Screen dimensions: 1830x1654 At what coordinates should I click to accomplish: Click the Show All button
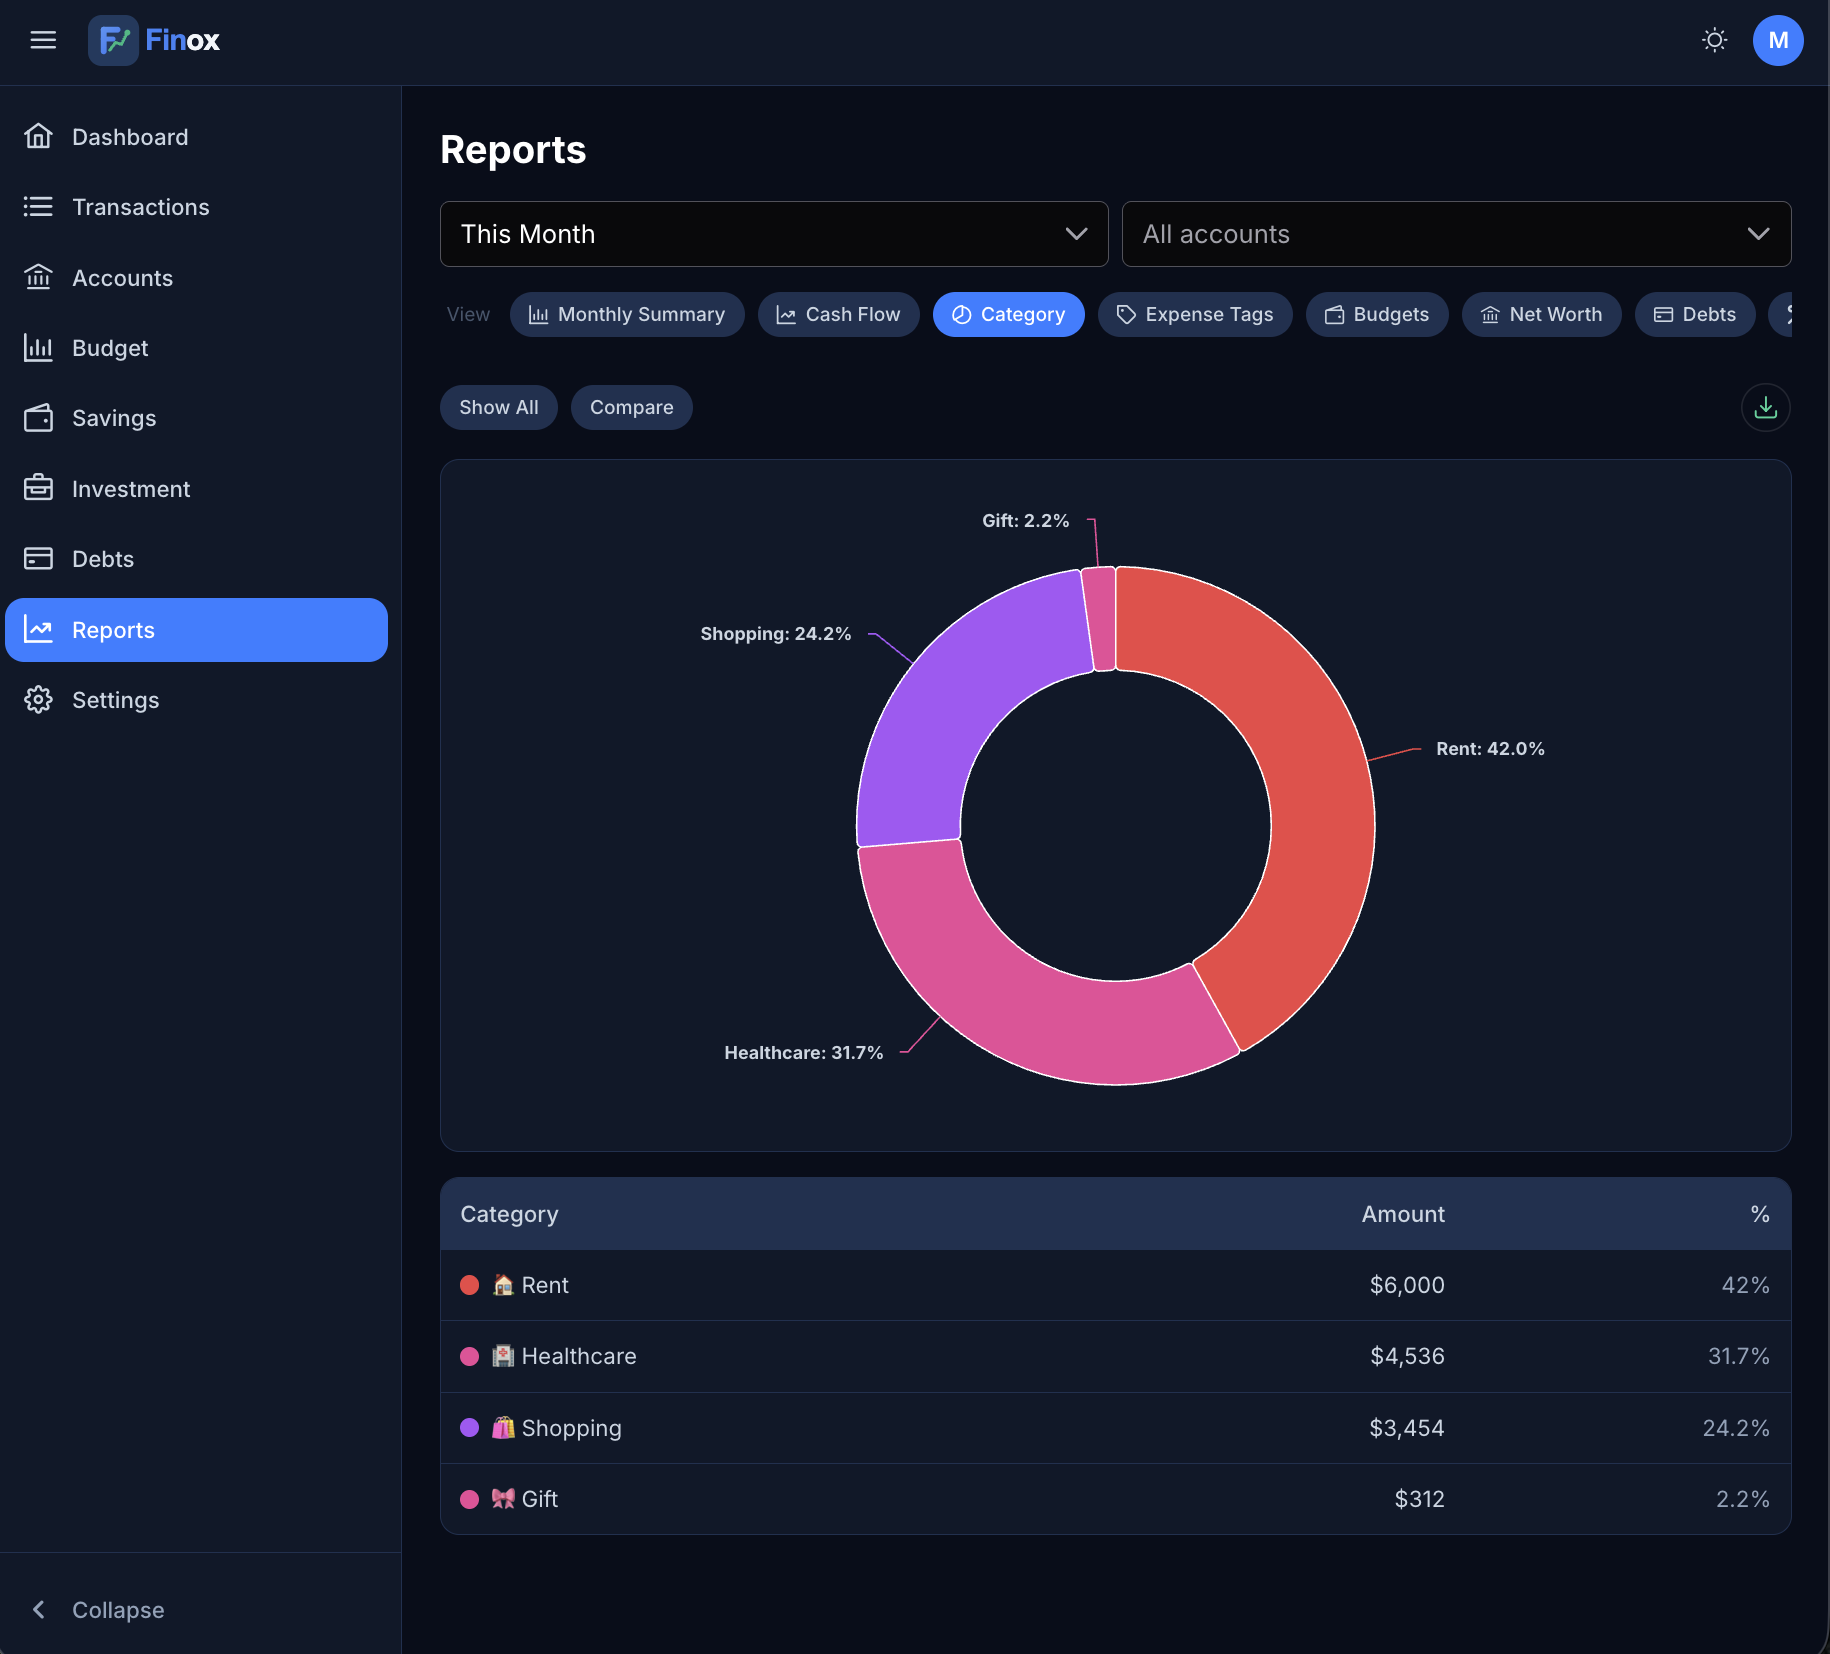(499, 407)
